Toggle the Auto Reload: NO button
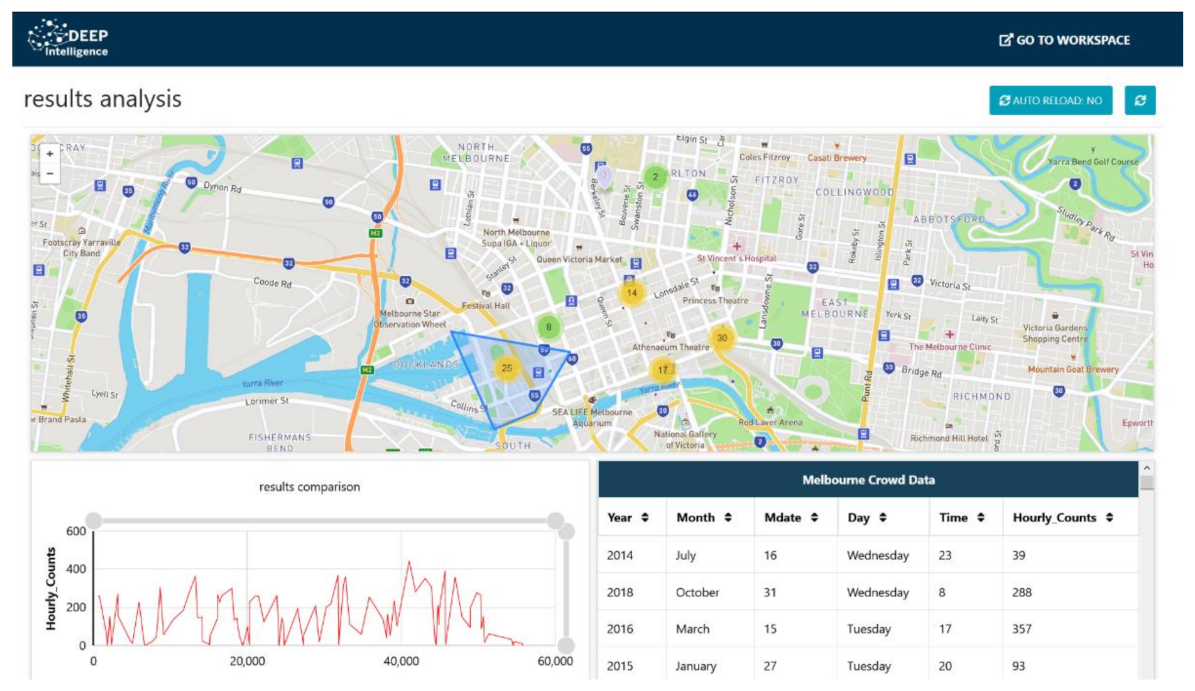 point(1050,100)
